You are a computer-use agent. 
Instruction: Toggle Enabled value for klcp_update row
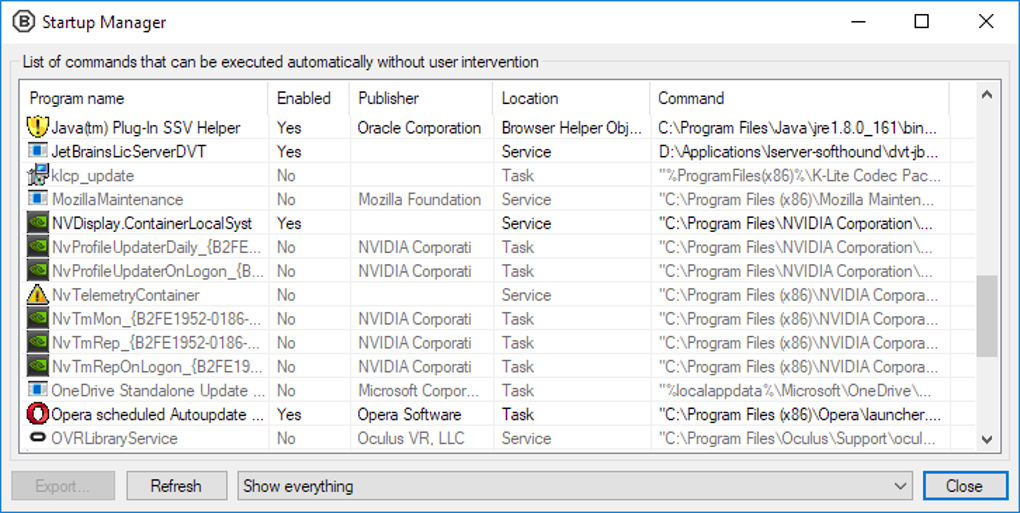(287, 176)
